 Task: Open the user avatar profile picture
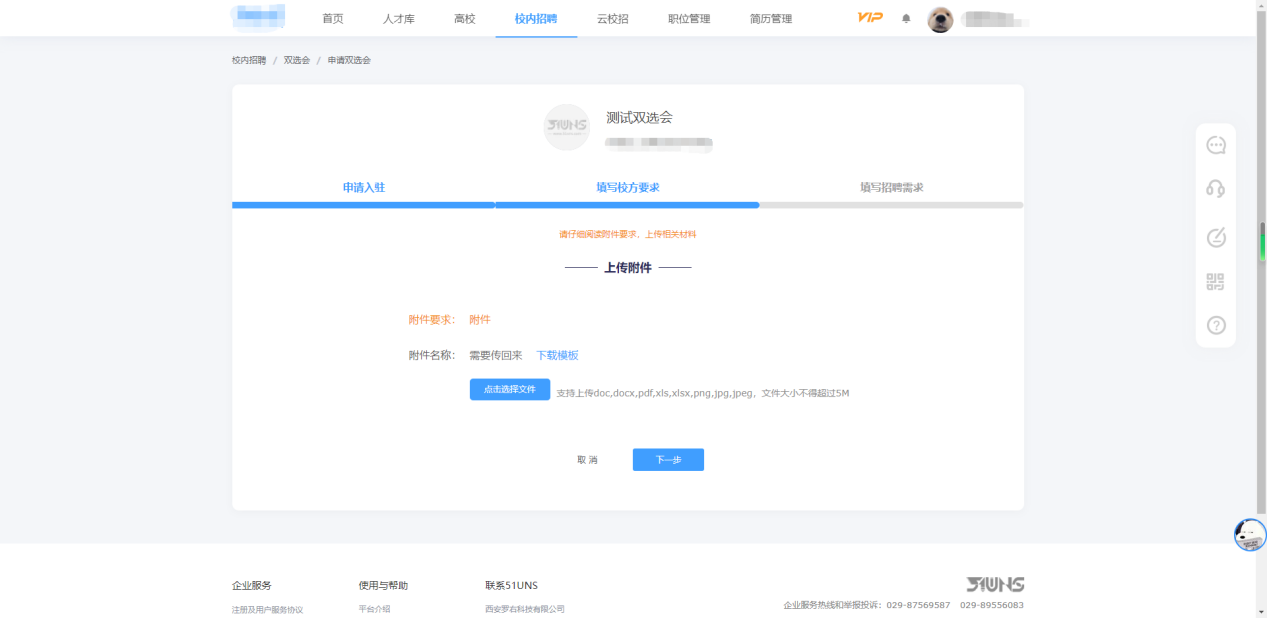tap(940, 19)
